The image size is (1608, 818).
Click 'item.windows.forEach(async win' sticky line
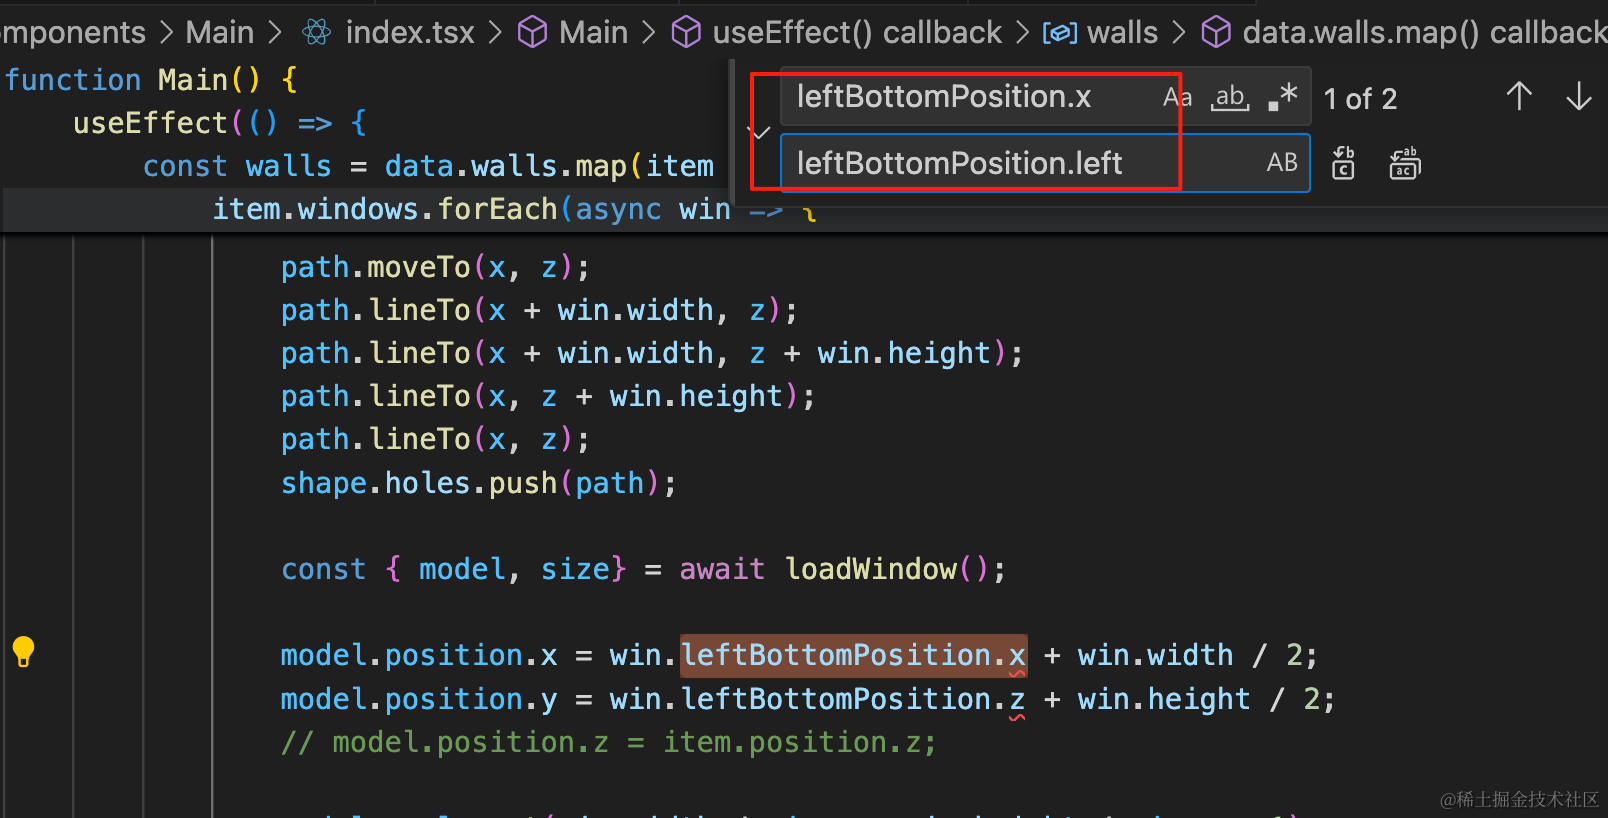(x=472, y=209)
